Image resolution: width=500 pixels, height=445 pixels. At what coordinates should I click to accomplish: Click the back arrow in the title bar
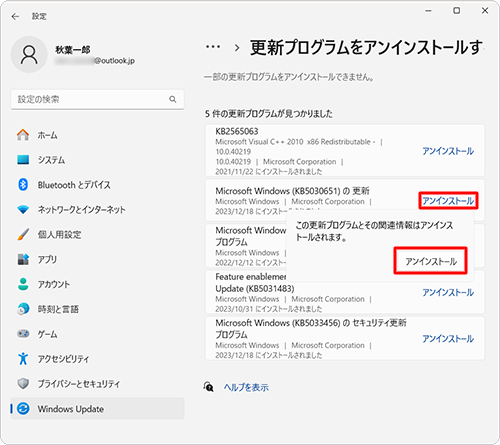pyautogui.click(x=15, y=16)
